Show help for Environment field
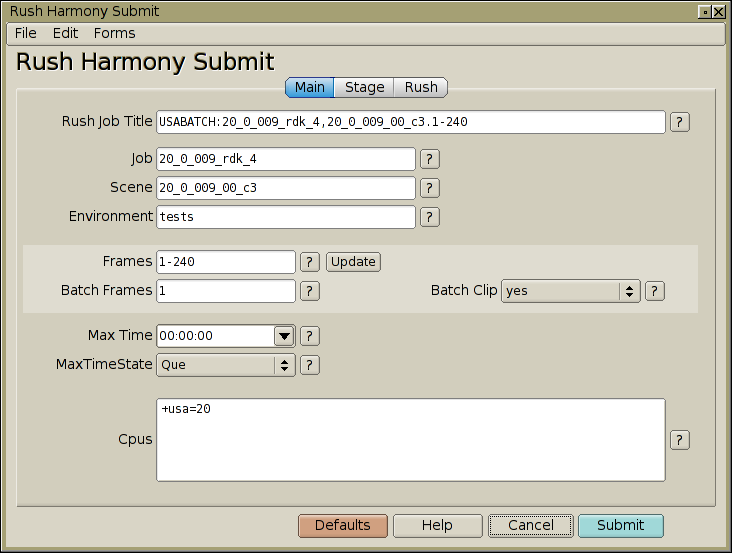This screenshot has width=732, height=553. pos(429,217)
